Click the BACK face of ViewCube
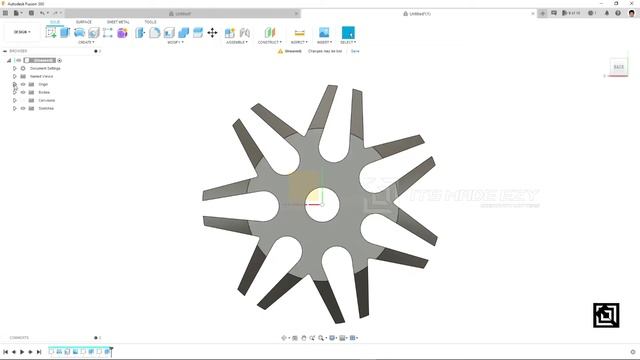Viewport: 640px width, 360px height. point(619,67)
